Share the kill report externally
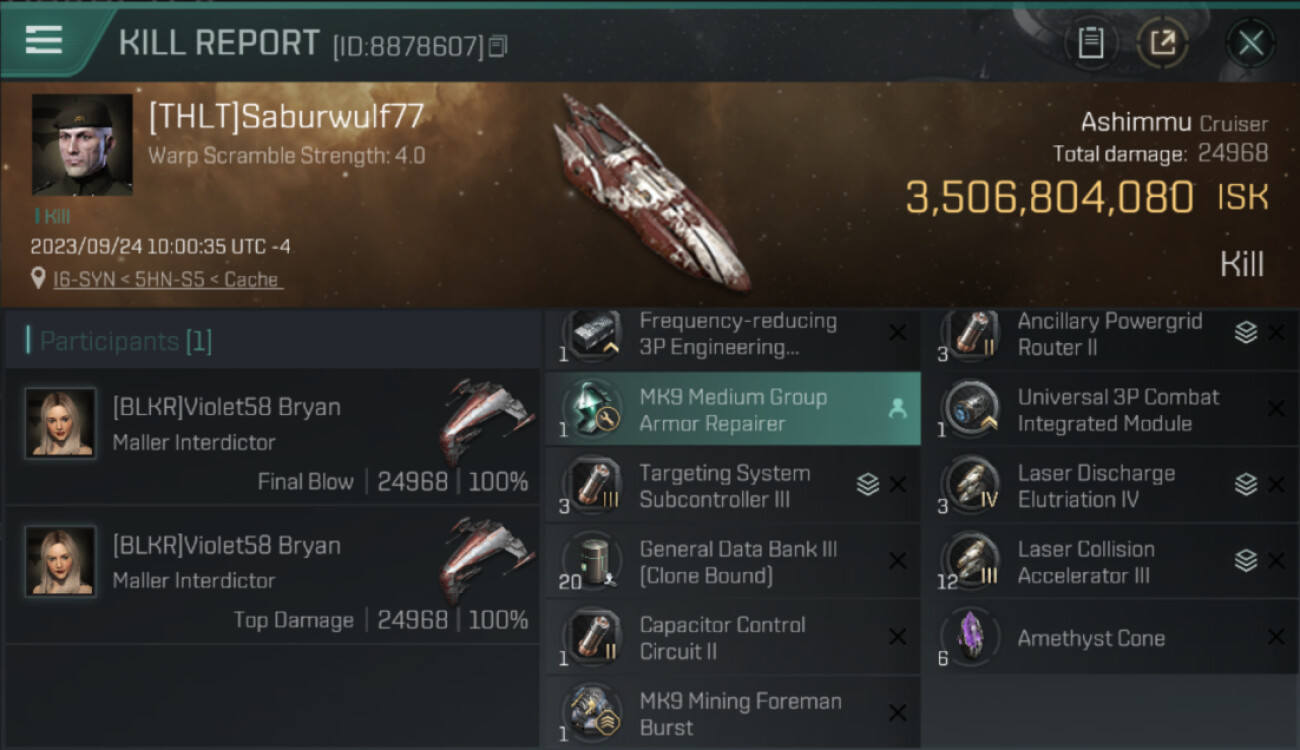 tap(1162, 43)
